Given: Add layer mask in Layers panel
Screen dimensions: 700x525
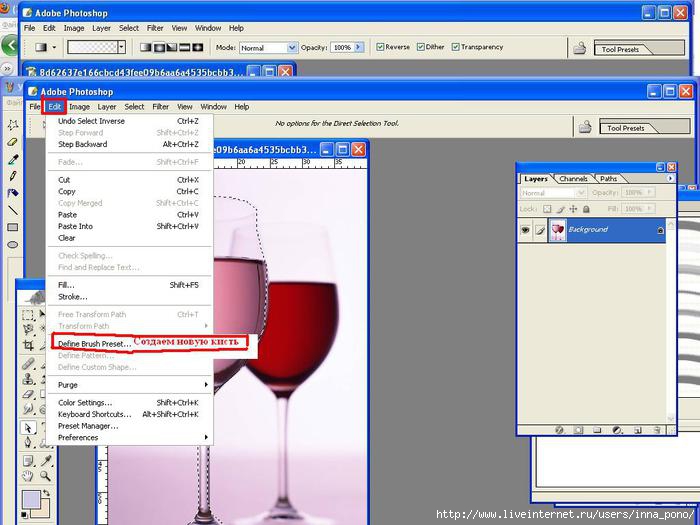Looking at the screenshot, I should [x=578, y=430].
